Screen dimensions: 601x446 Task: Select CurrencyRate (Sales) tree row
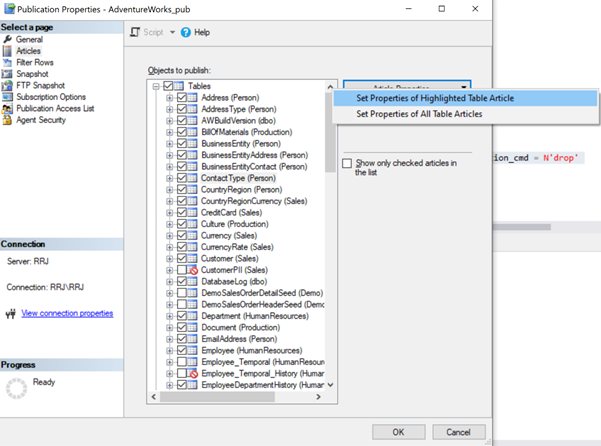[x=237, y=247]
